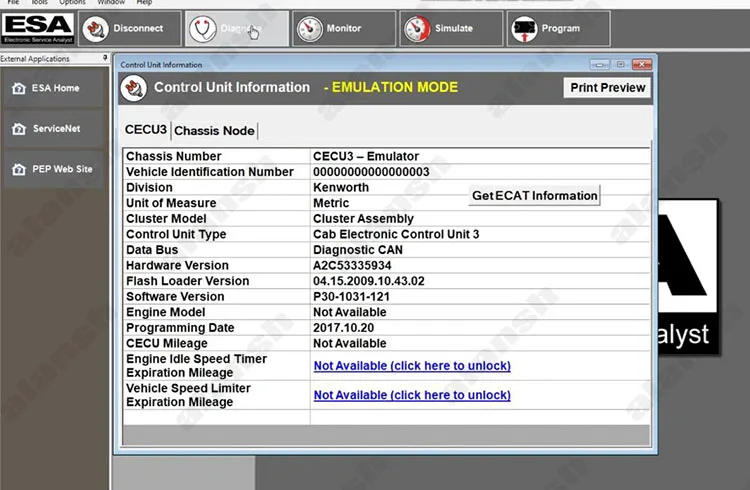
Task: Click Get ECAT Information button
Action: (x=534, y=196)
